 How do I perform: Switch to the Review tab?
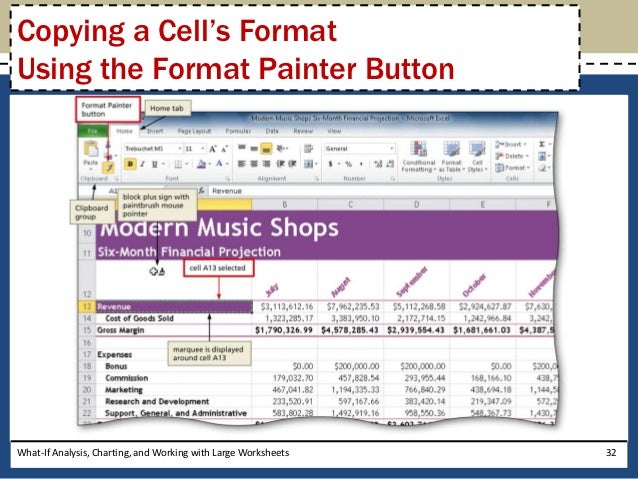tap(303, 131)
